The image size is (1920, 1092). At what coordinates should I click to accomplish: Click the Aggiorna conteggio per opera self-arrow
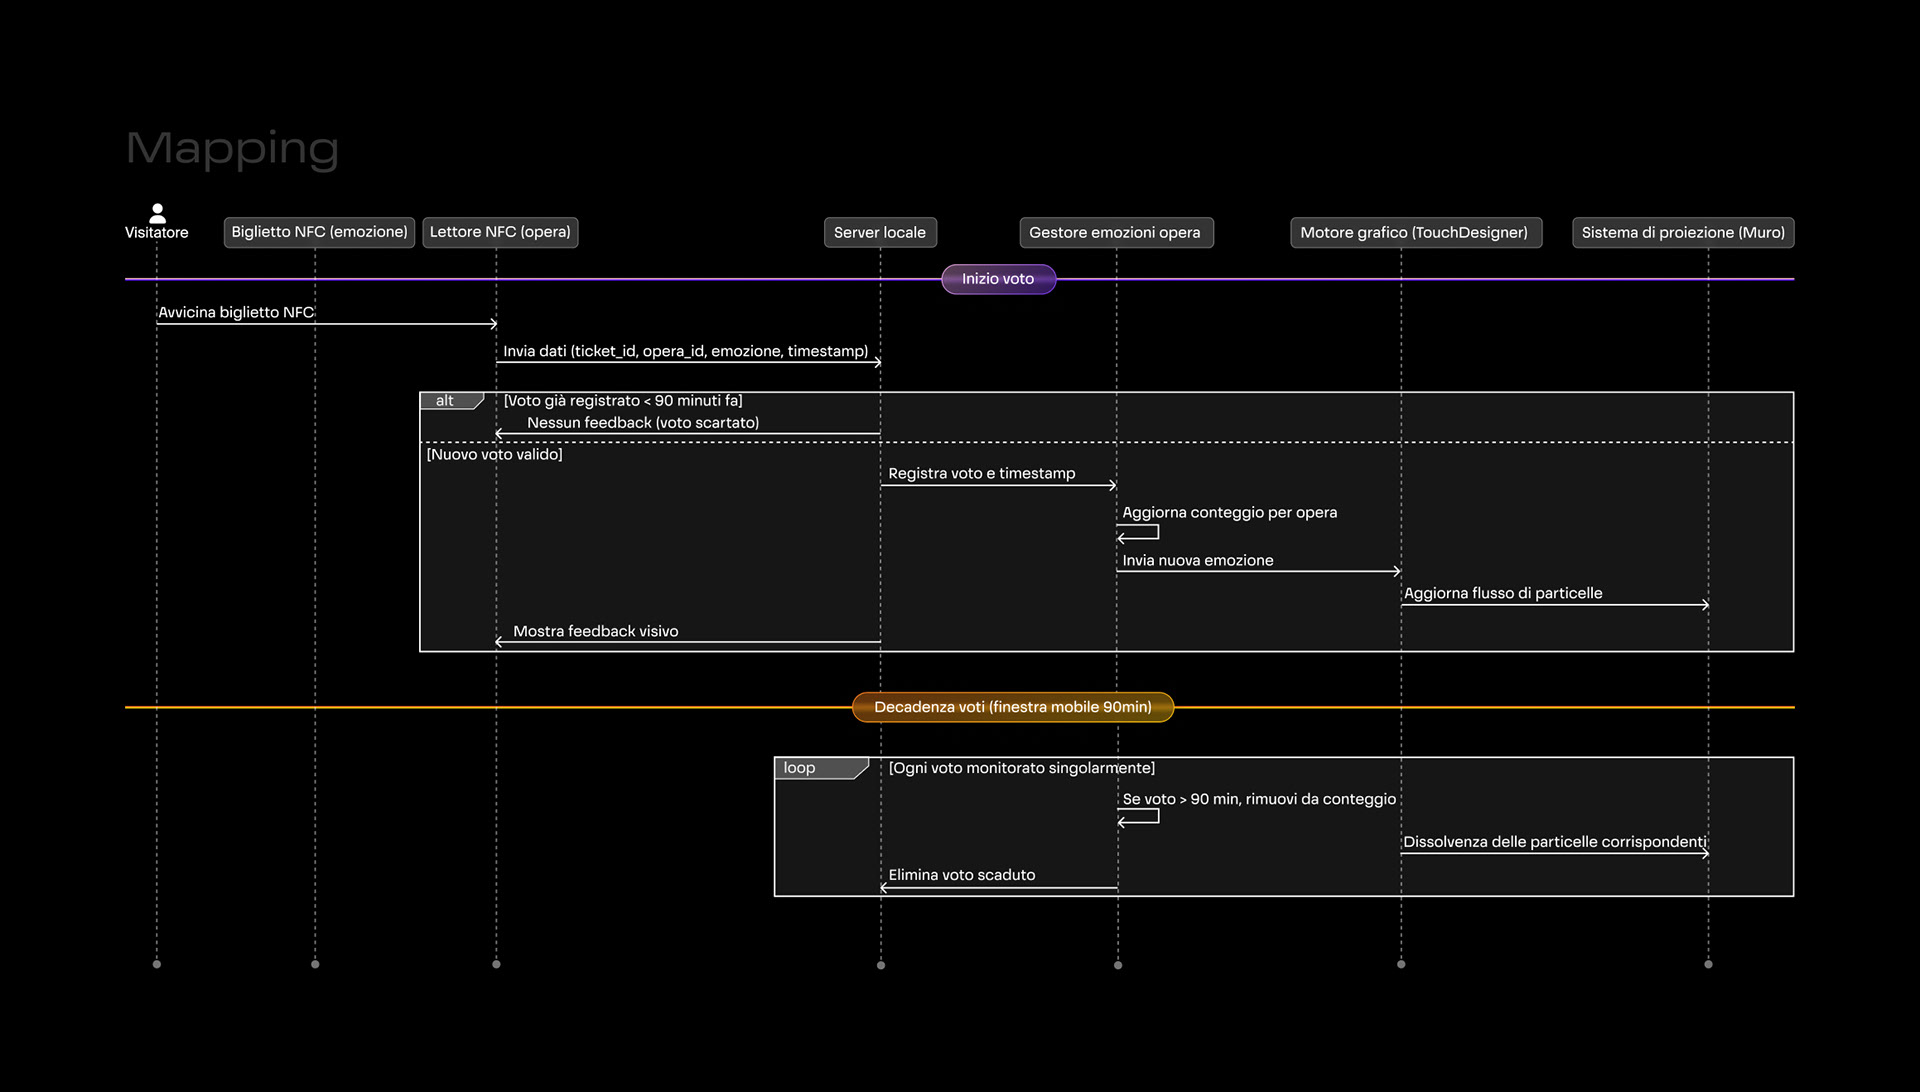point(1138,532)
